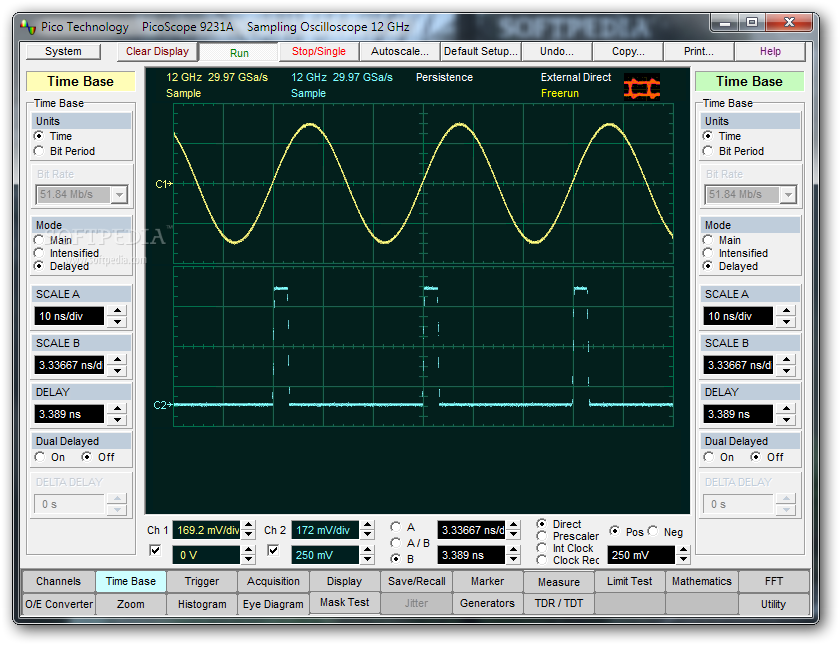The height and width of the screenshot is (645, 840).
Task: Toggle the Ch 1 enable checkbox
Action: coord(155,550)
